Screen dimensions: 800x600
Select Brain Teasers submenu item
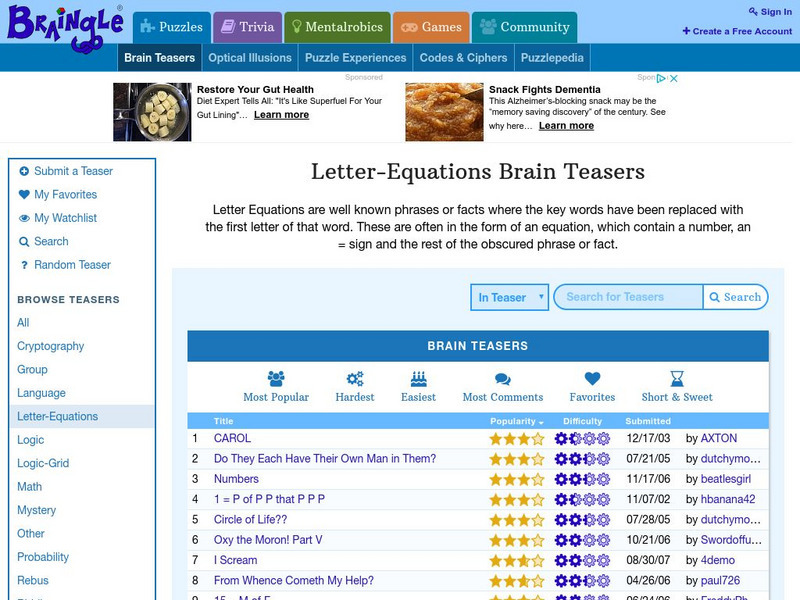[x=160, y=58]
